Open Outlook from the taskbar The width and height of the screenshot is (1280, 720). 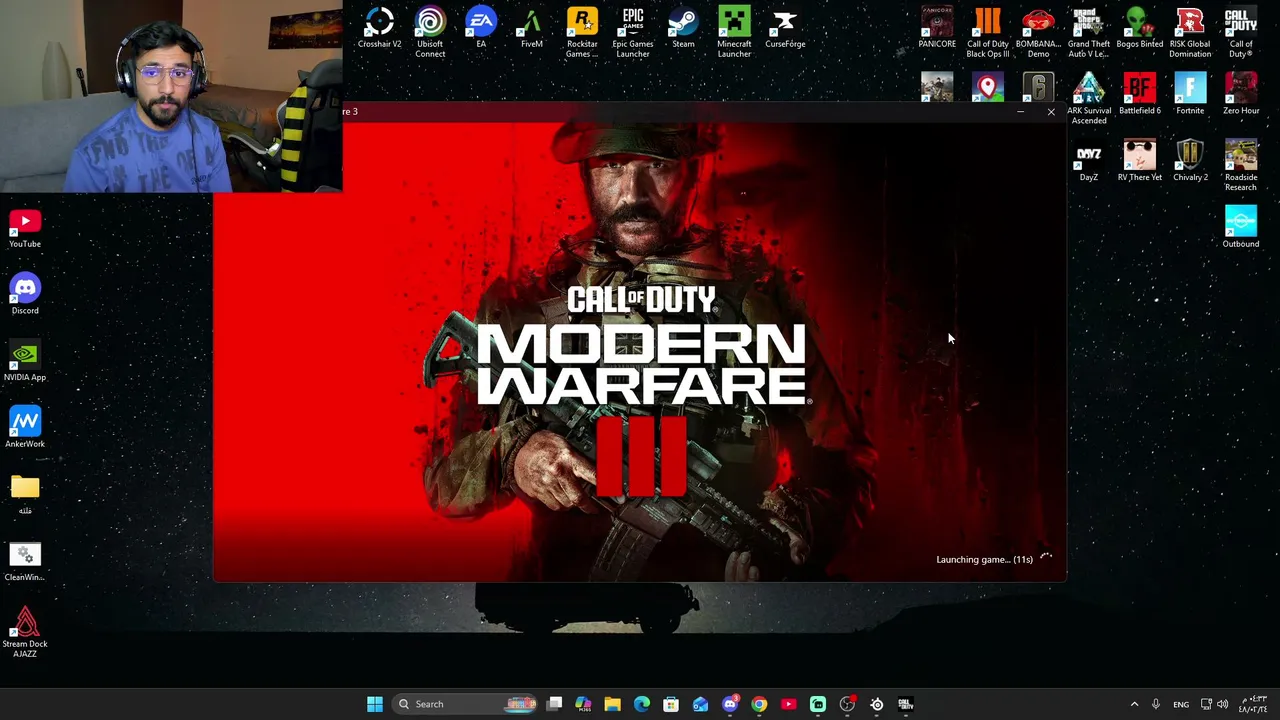(x=700, y=704)
